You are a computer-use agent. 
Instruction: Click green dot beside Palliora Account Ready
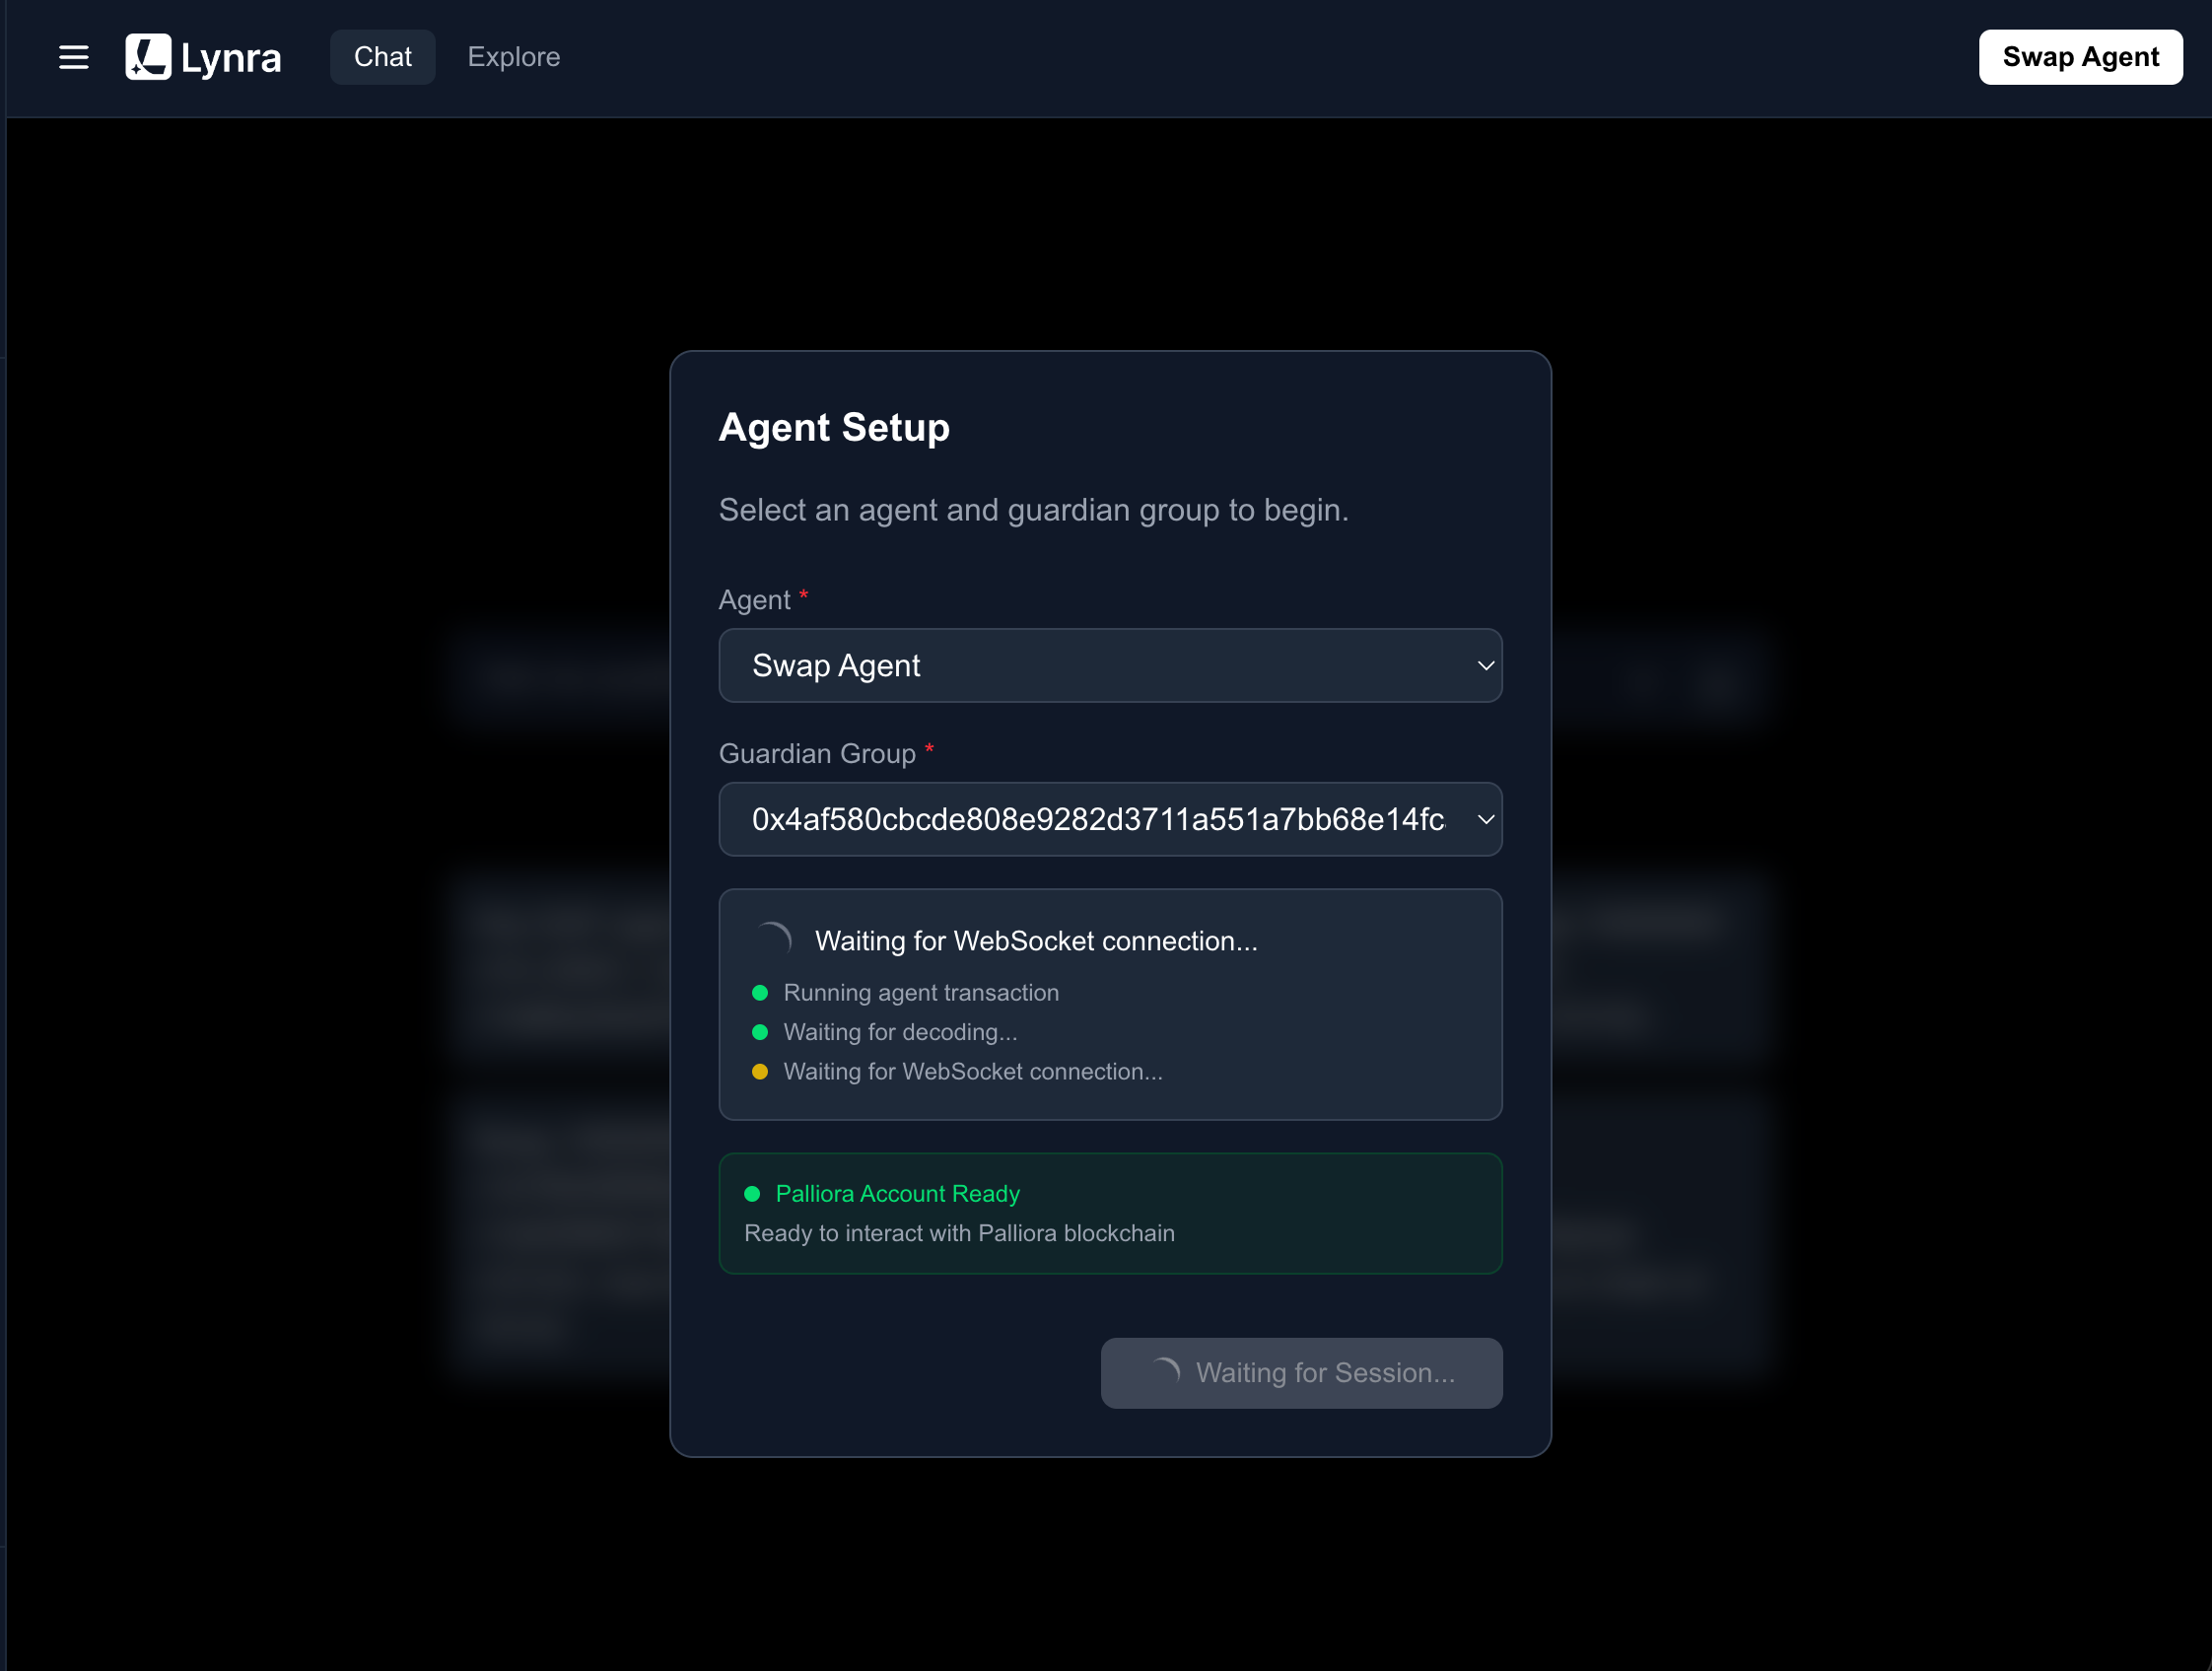point(752,1194)
